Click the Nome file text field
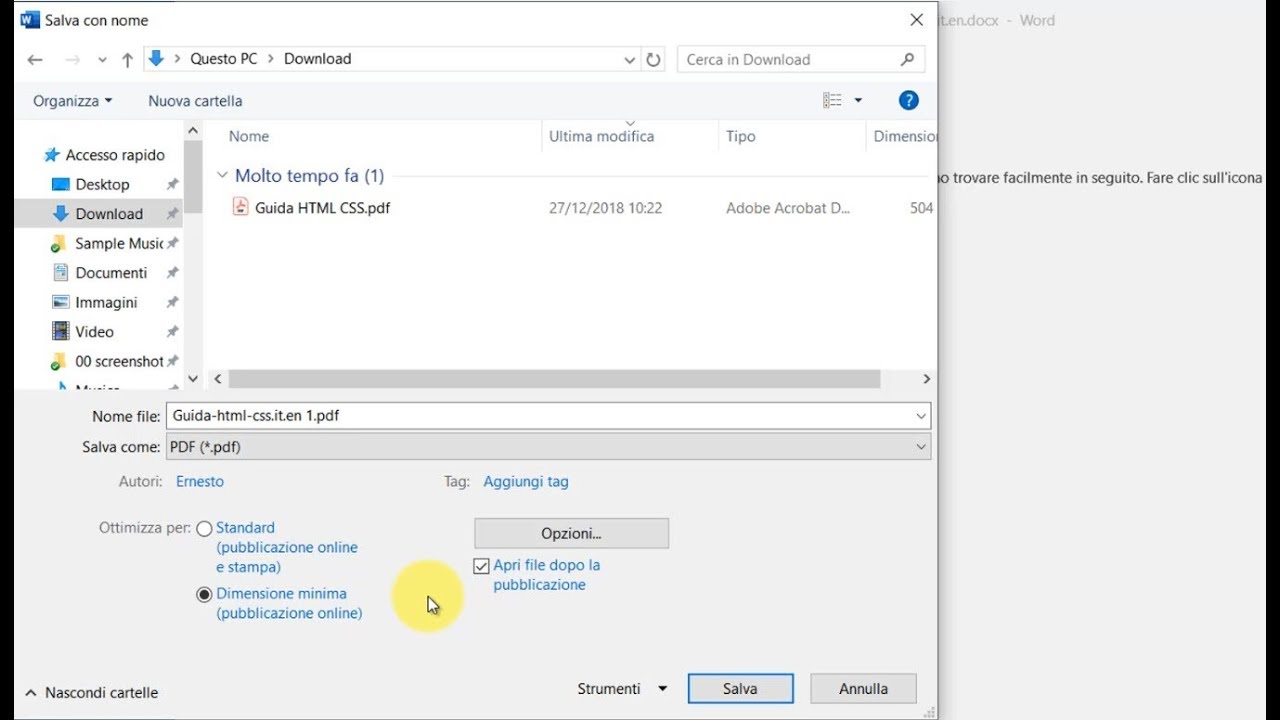Image resolution: width=1280 pixels, height=720 pixels. point(540,416)
